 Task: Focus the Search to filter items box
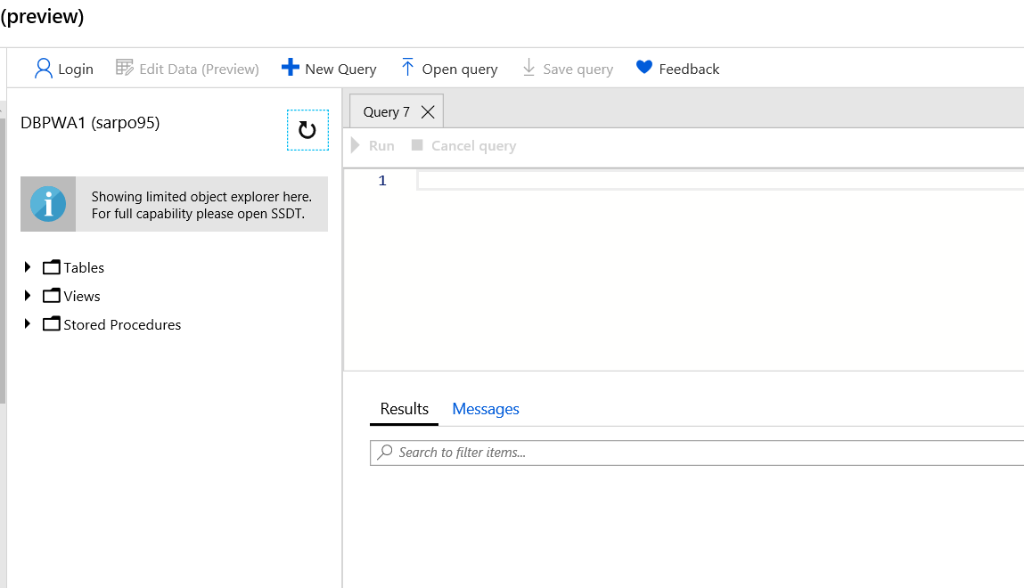(x=697, y=452)
